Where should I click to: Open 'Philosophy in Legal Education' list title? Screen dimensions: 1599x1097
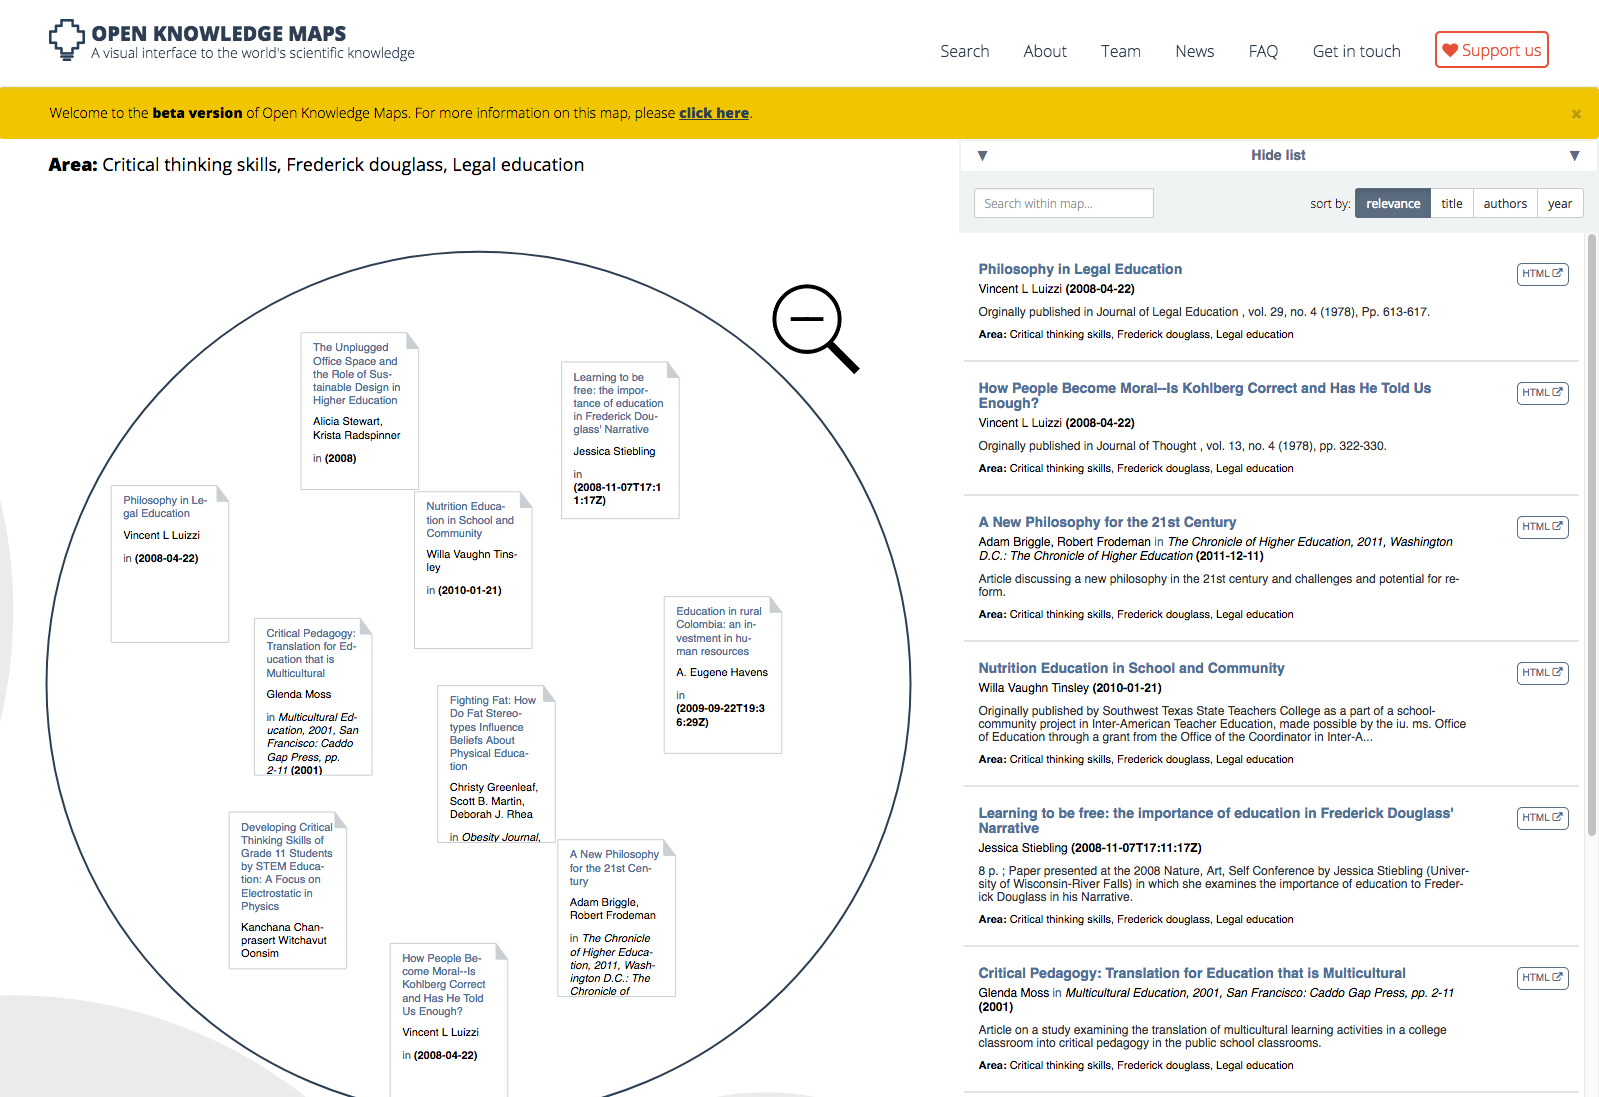click(x=1080, y=269)
